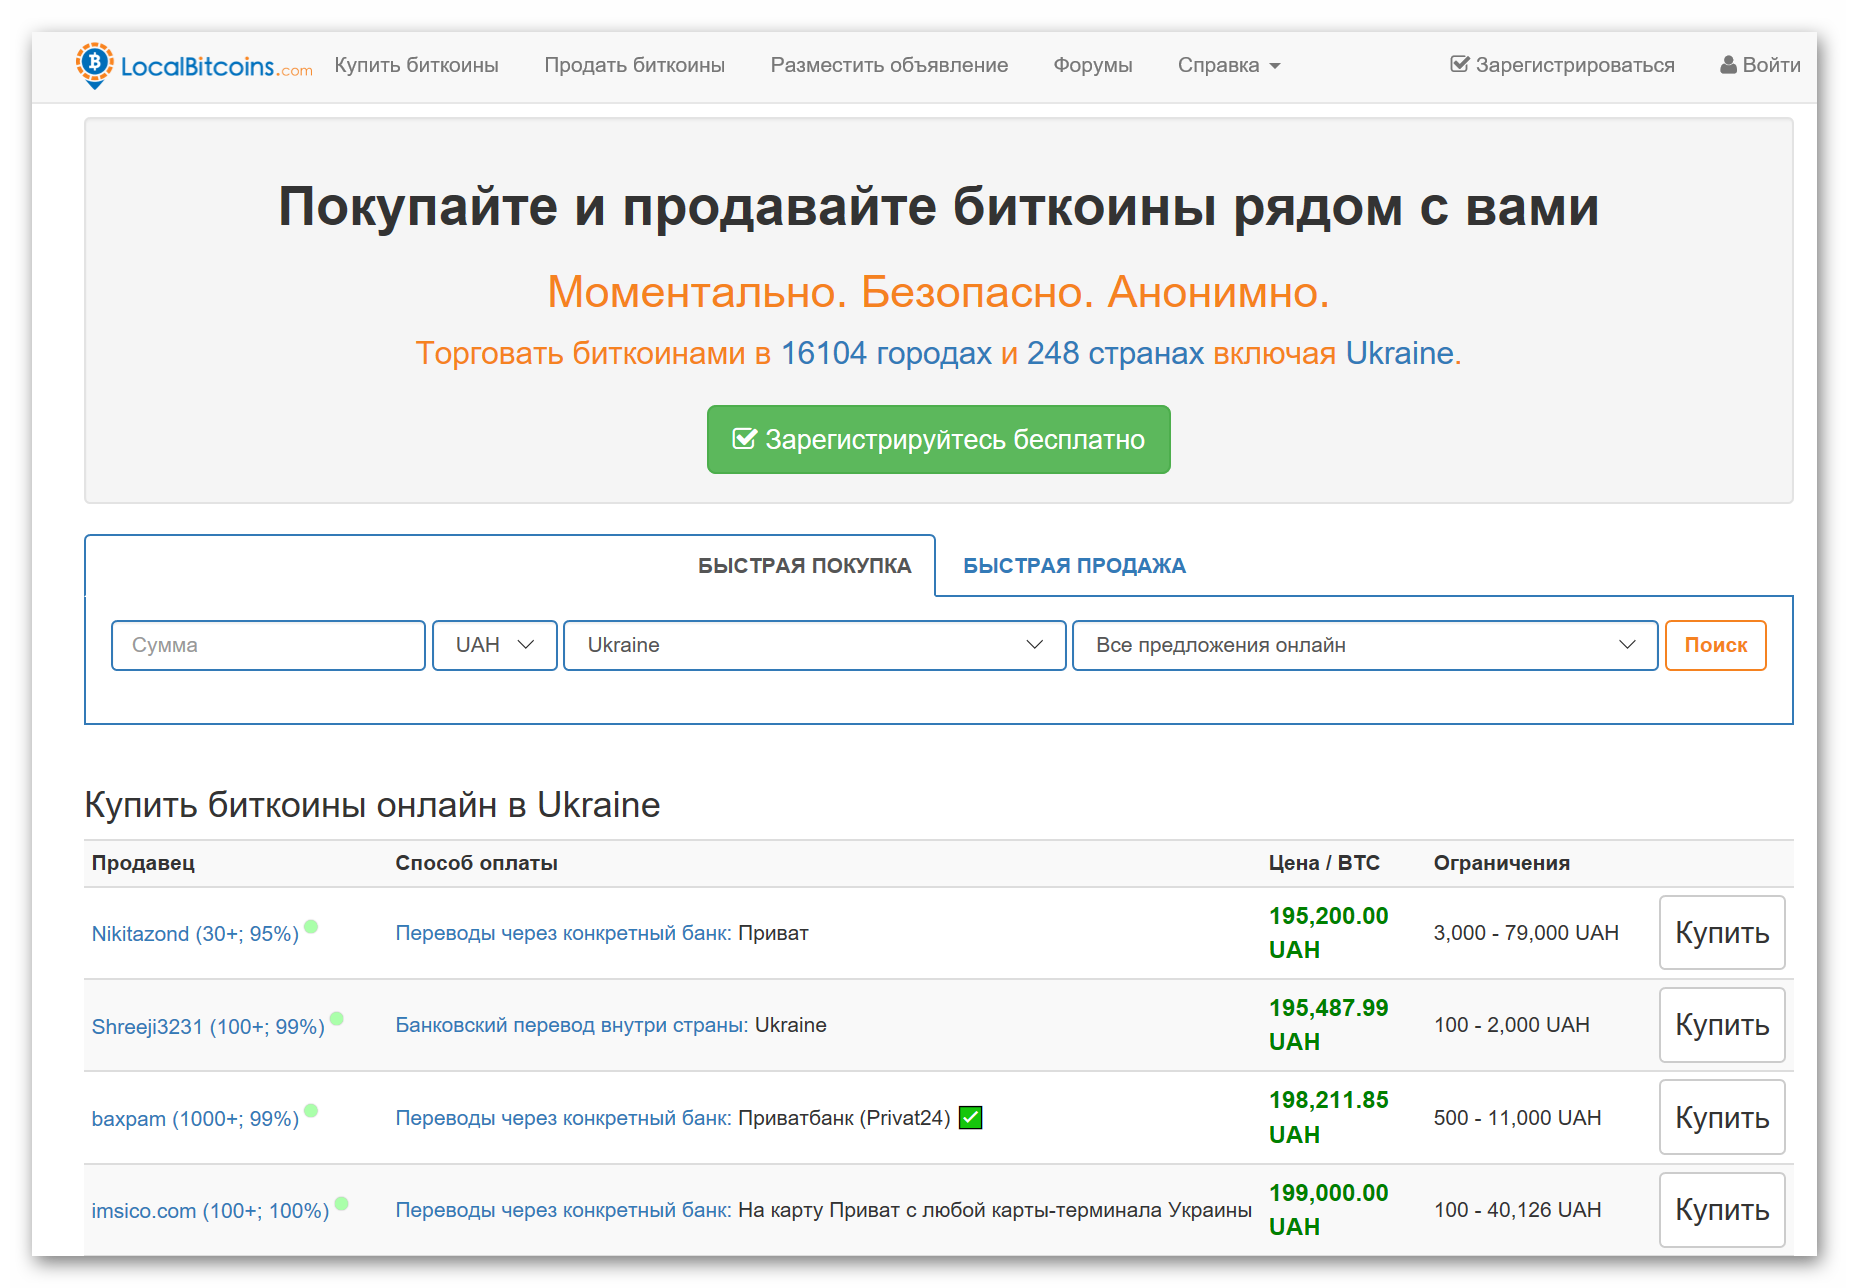Open payment method link in imsico.com's row
The width and height of the screenshot is (1849, 1288).
(563, 1210)
